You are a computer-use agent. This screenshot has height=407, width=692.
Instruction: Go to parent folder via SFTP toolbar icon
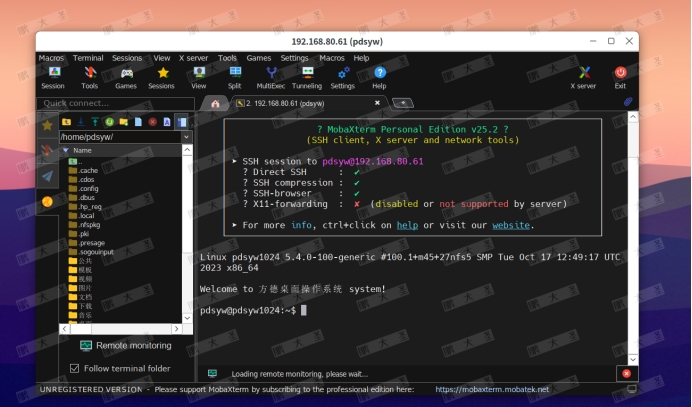point(66,122)
